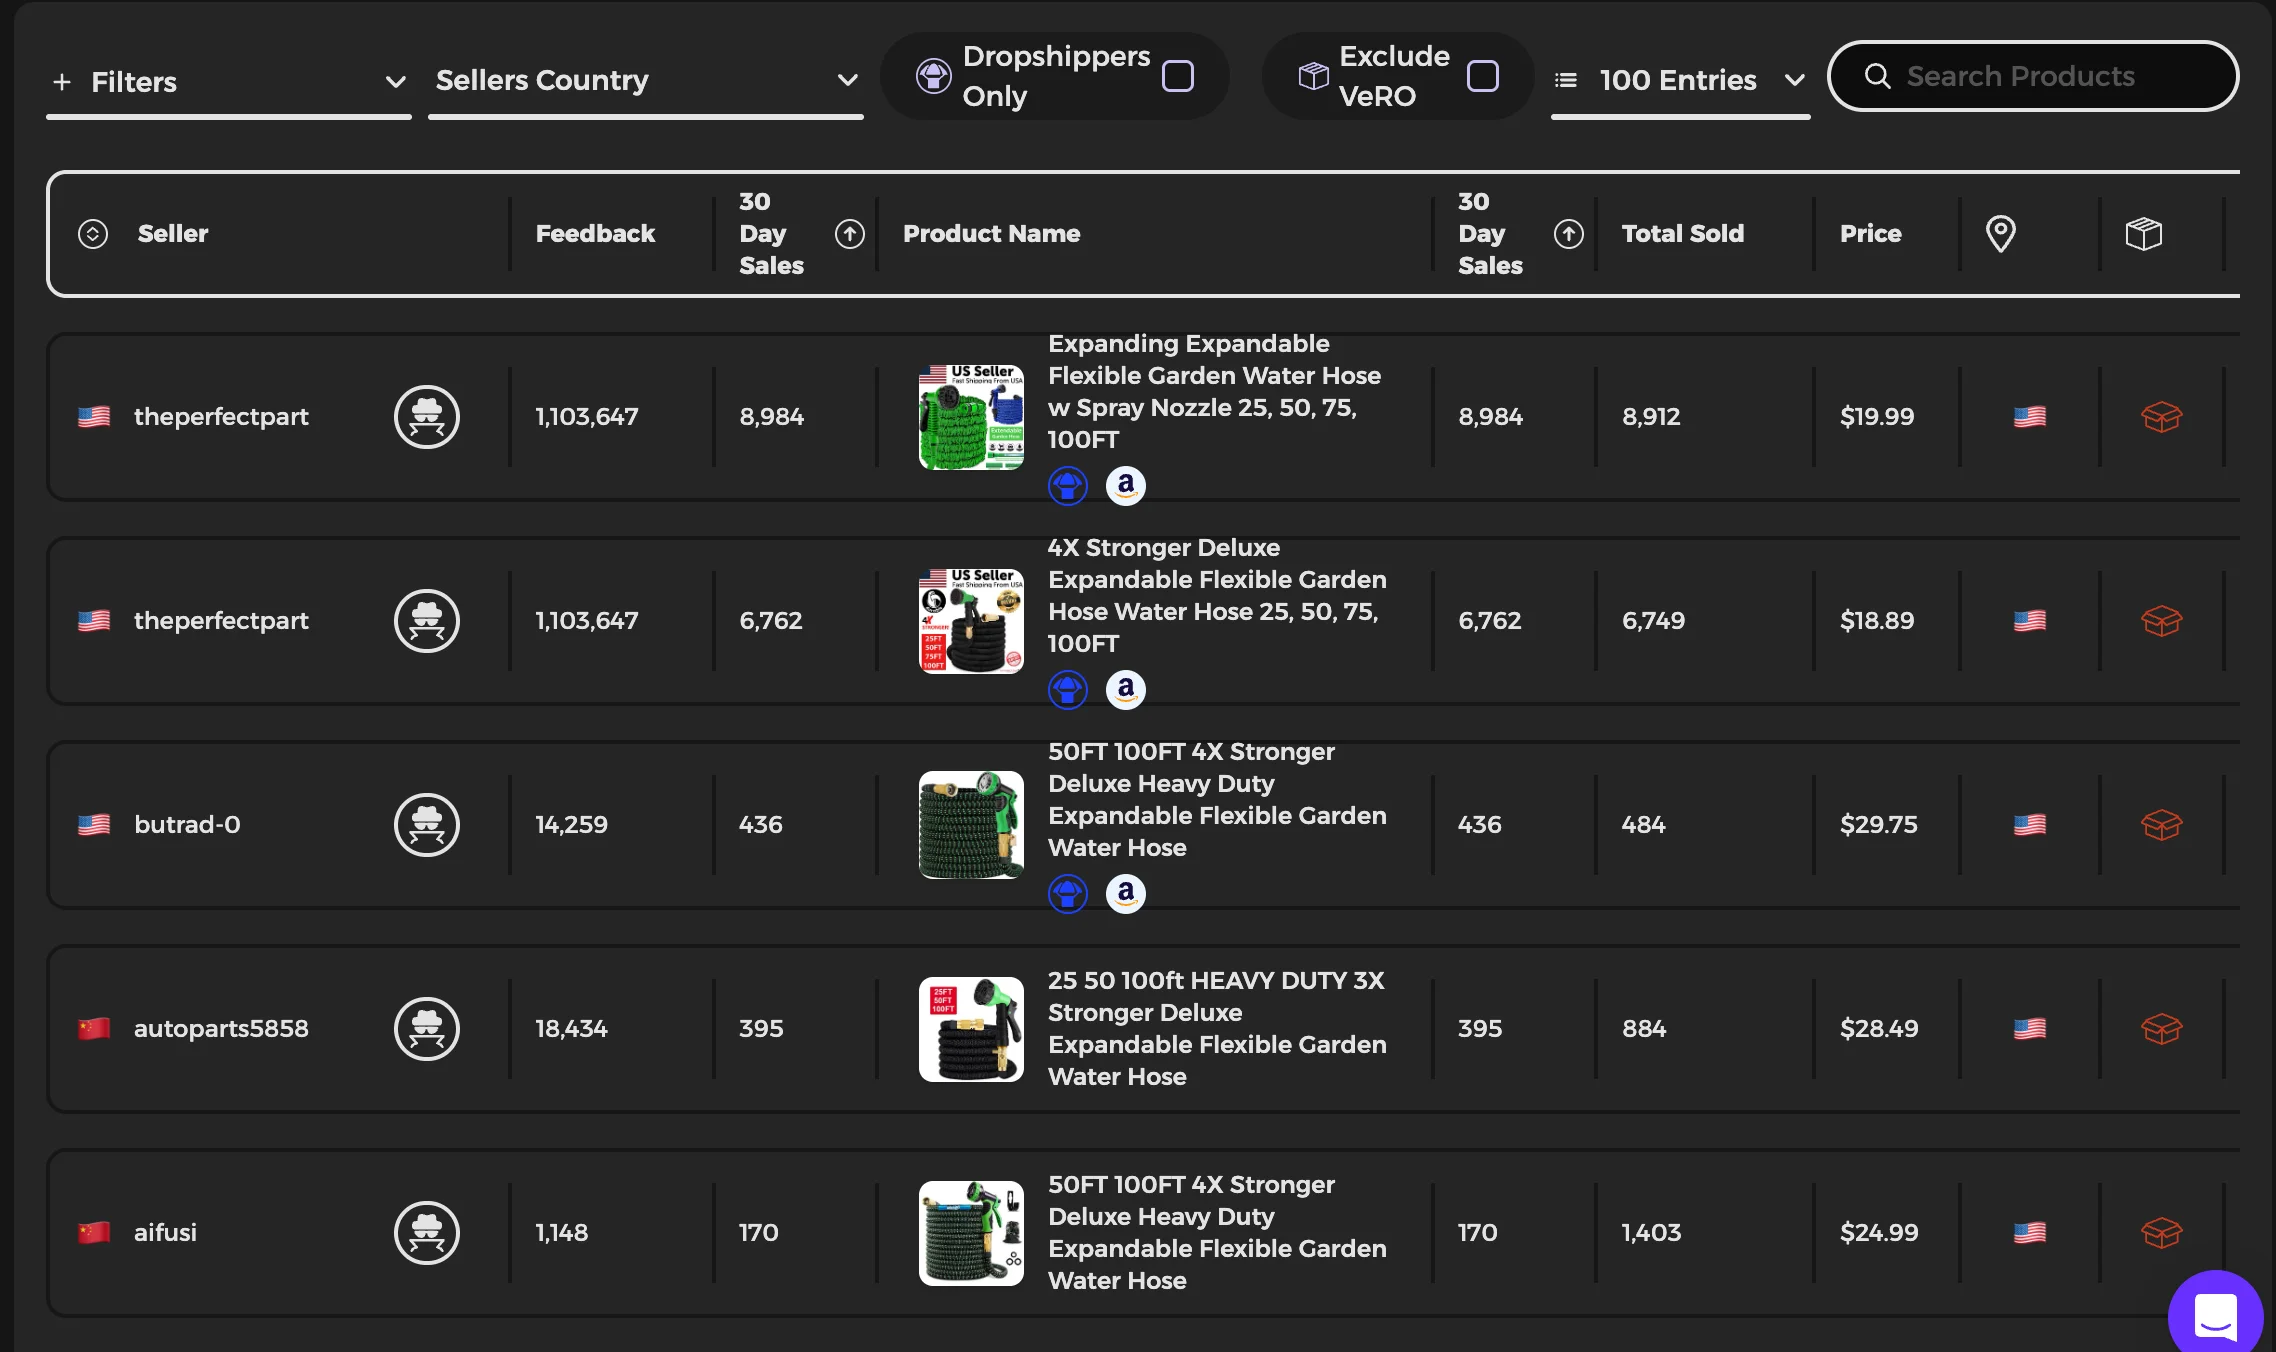Click feedback value 1,148
The image size is (2276, 1352).
coord(562,1233)
